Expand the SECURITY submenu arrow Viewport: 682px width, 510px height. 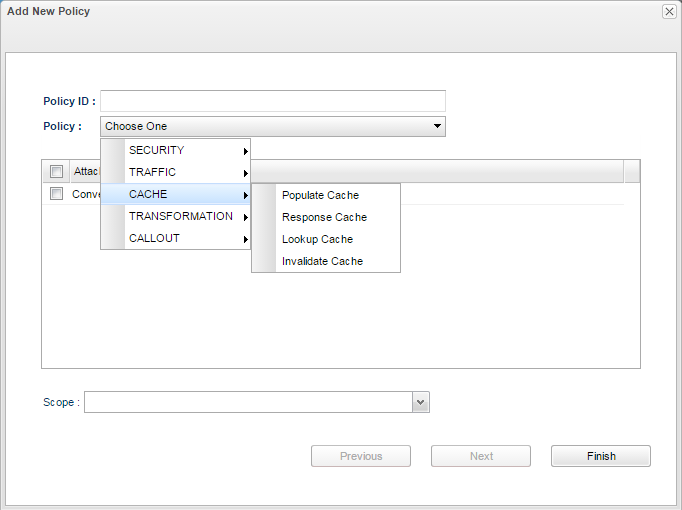[246, 151]
